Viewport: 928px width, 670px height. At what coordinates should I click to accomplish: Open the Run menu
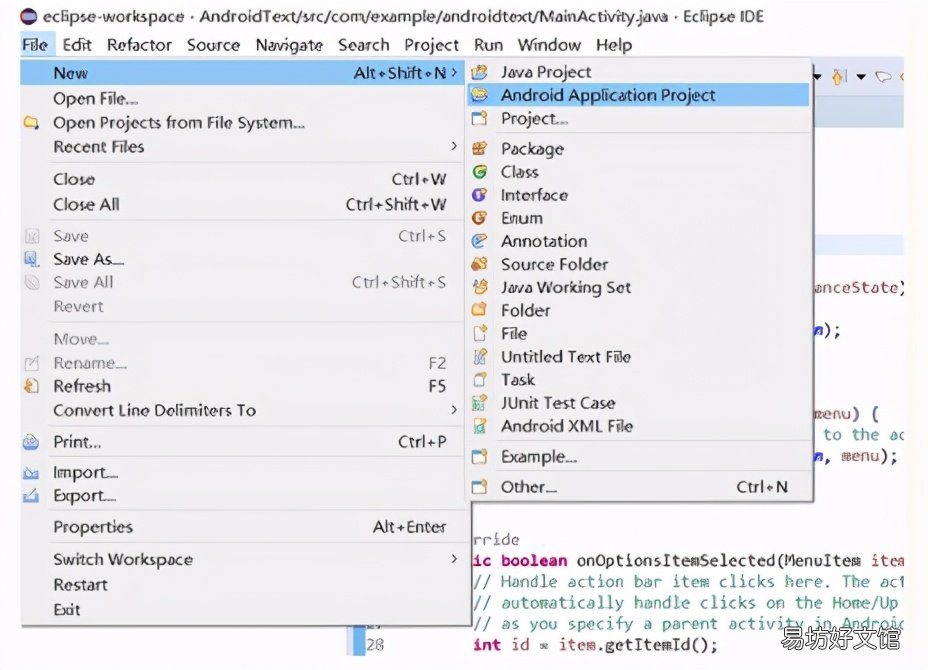pyautogui.click(x=488, y=45)
